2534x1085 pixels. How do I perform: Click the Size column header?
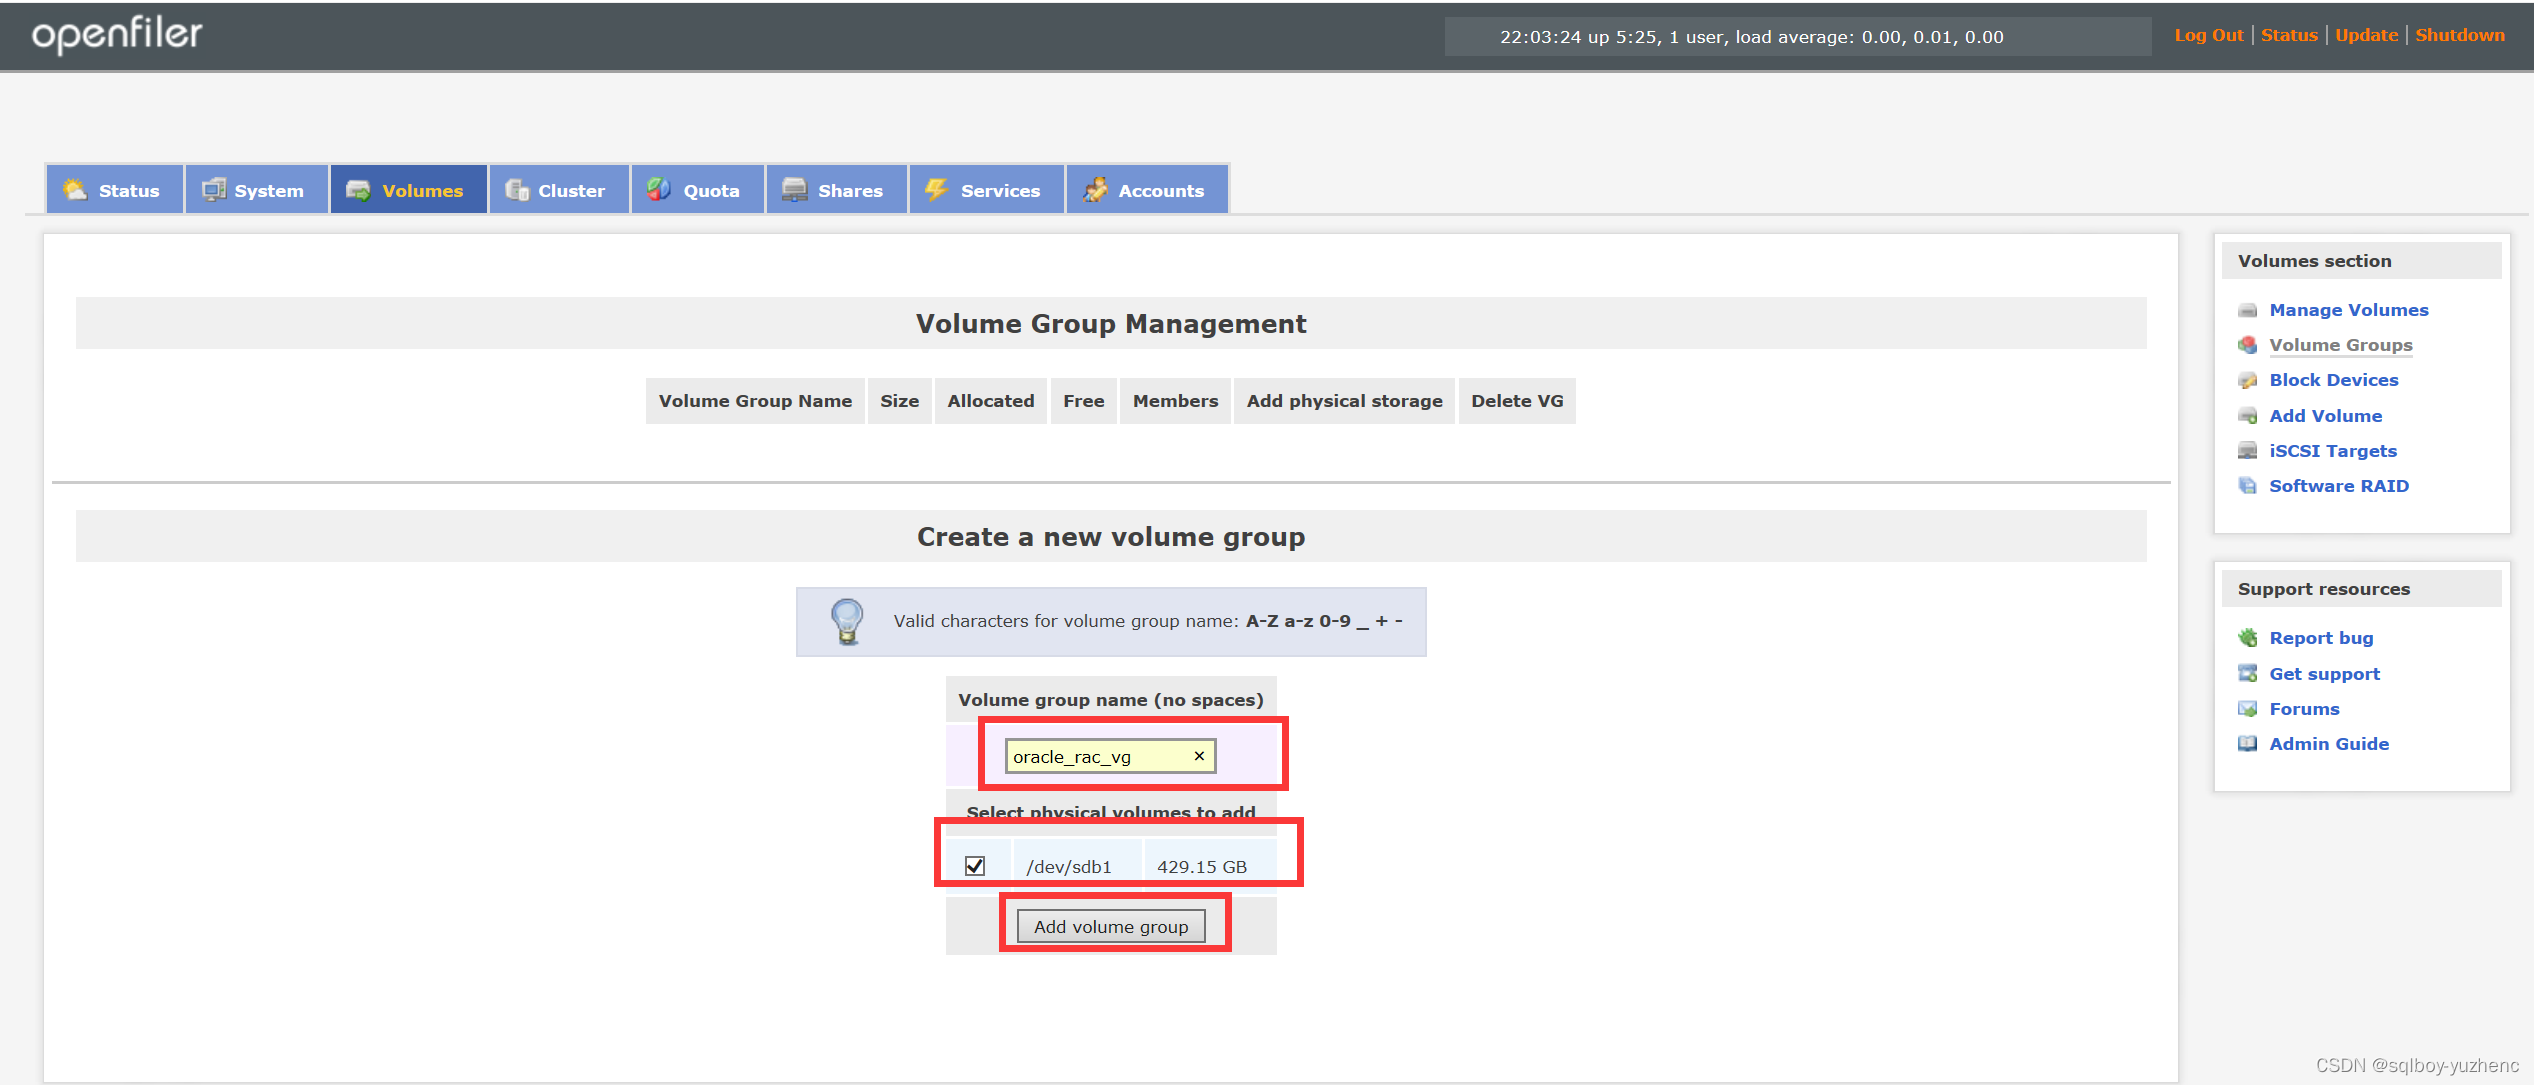point(899,401)
